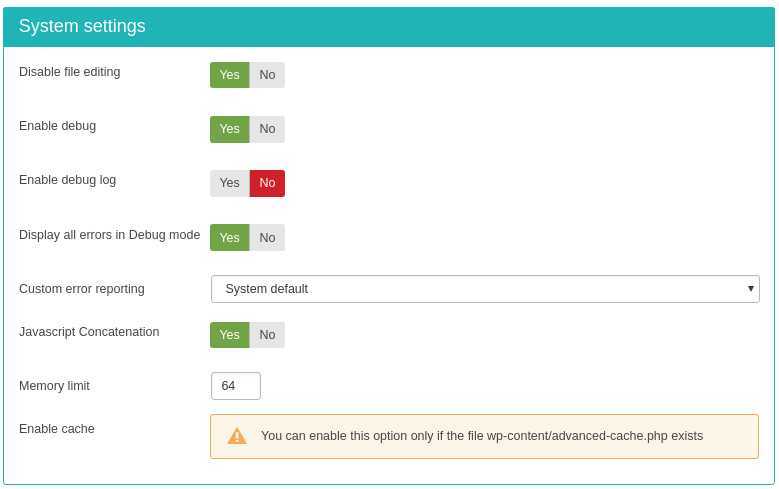Switch Enable debug to No
The width and height of the screenshot is (779, 489).
tap(267, 129)
